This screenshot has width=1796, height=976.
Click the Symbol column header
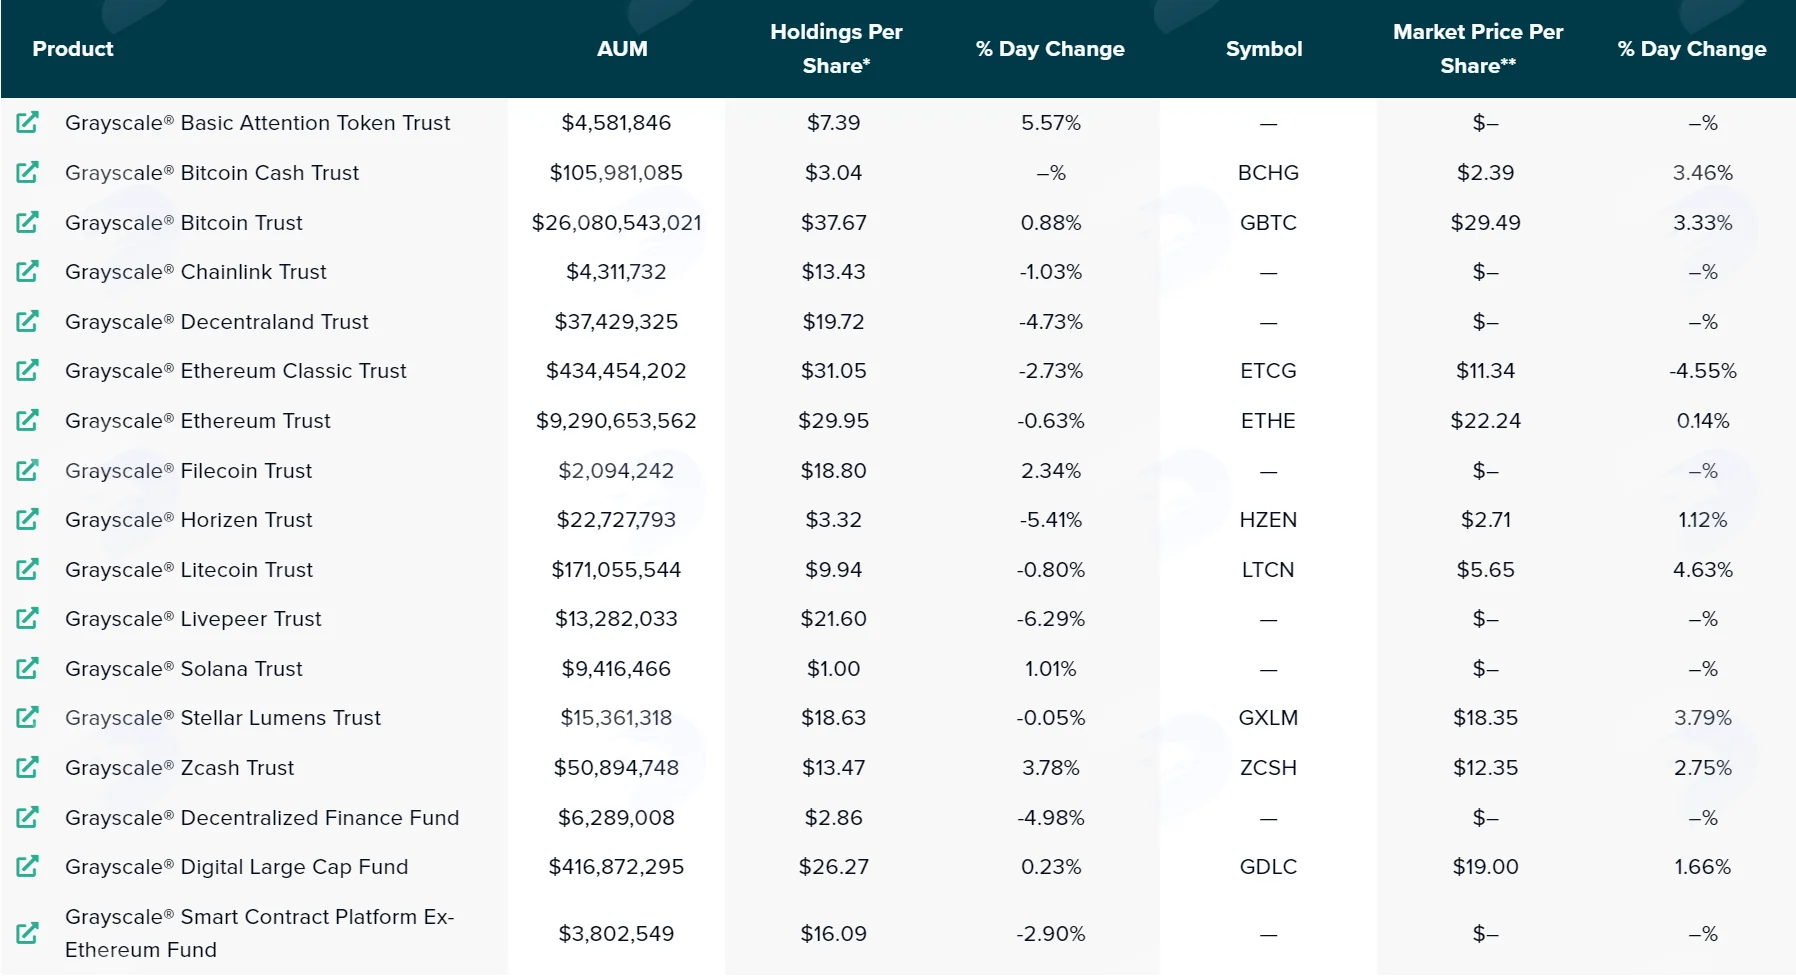(x=1264, y=48)
